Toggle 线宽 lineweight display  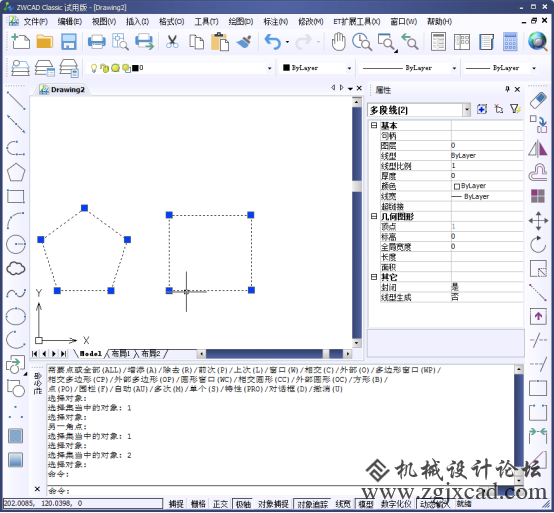343,504
